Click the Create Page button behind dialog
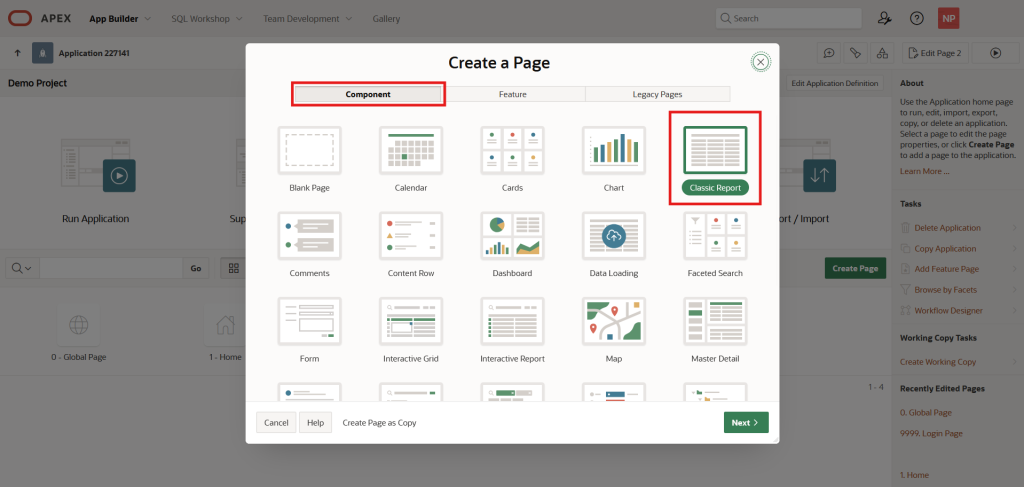Viewport: 1024px width, 487px height. pos(855,268)
